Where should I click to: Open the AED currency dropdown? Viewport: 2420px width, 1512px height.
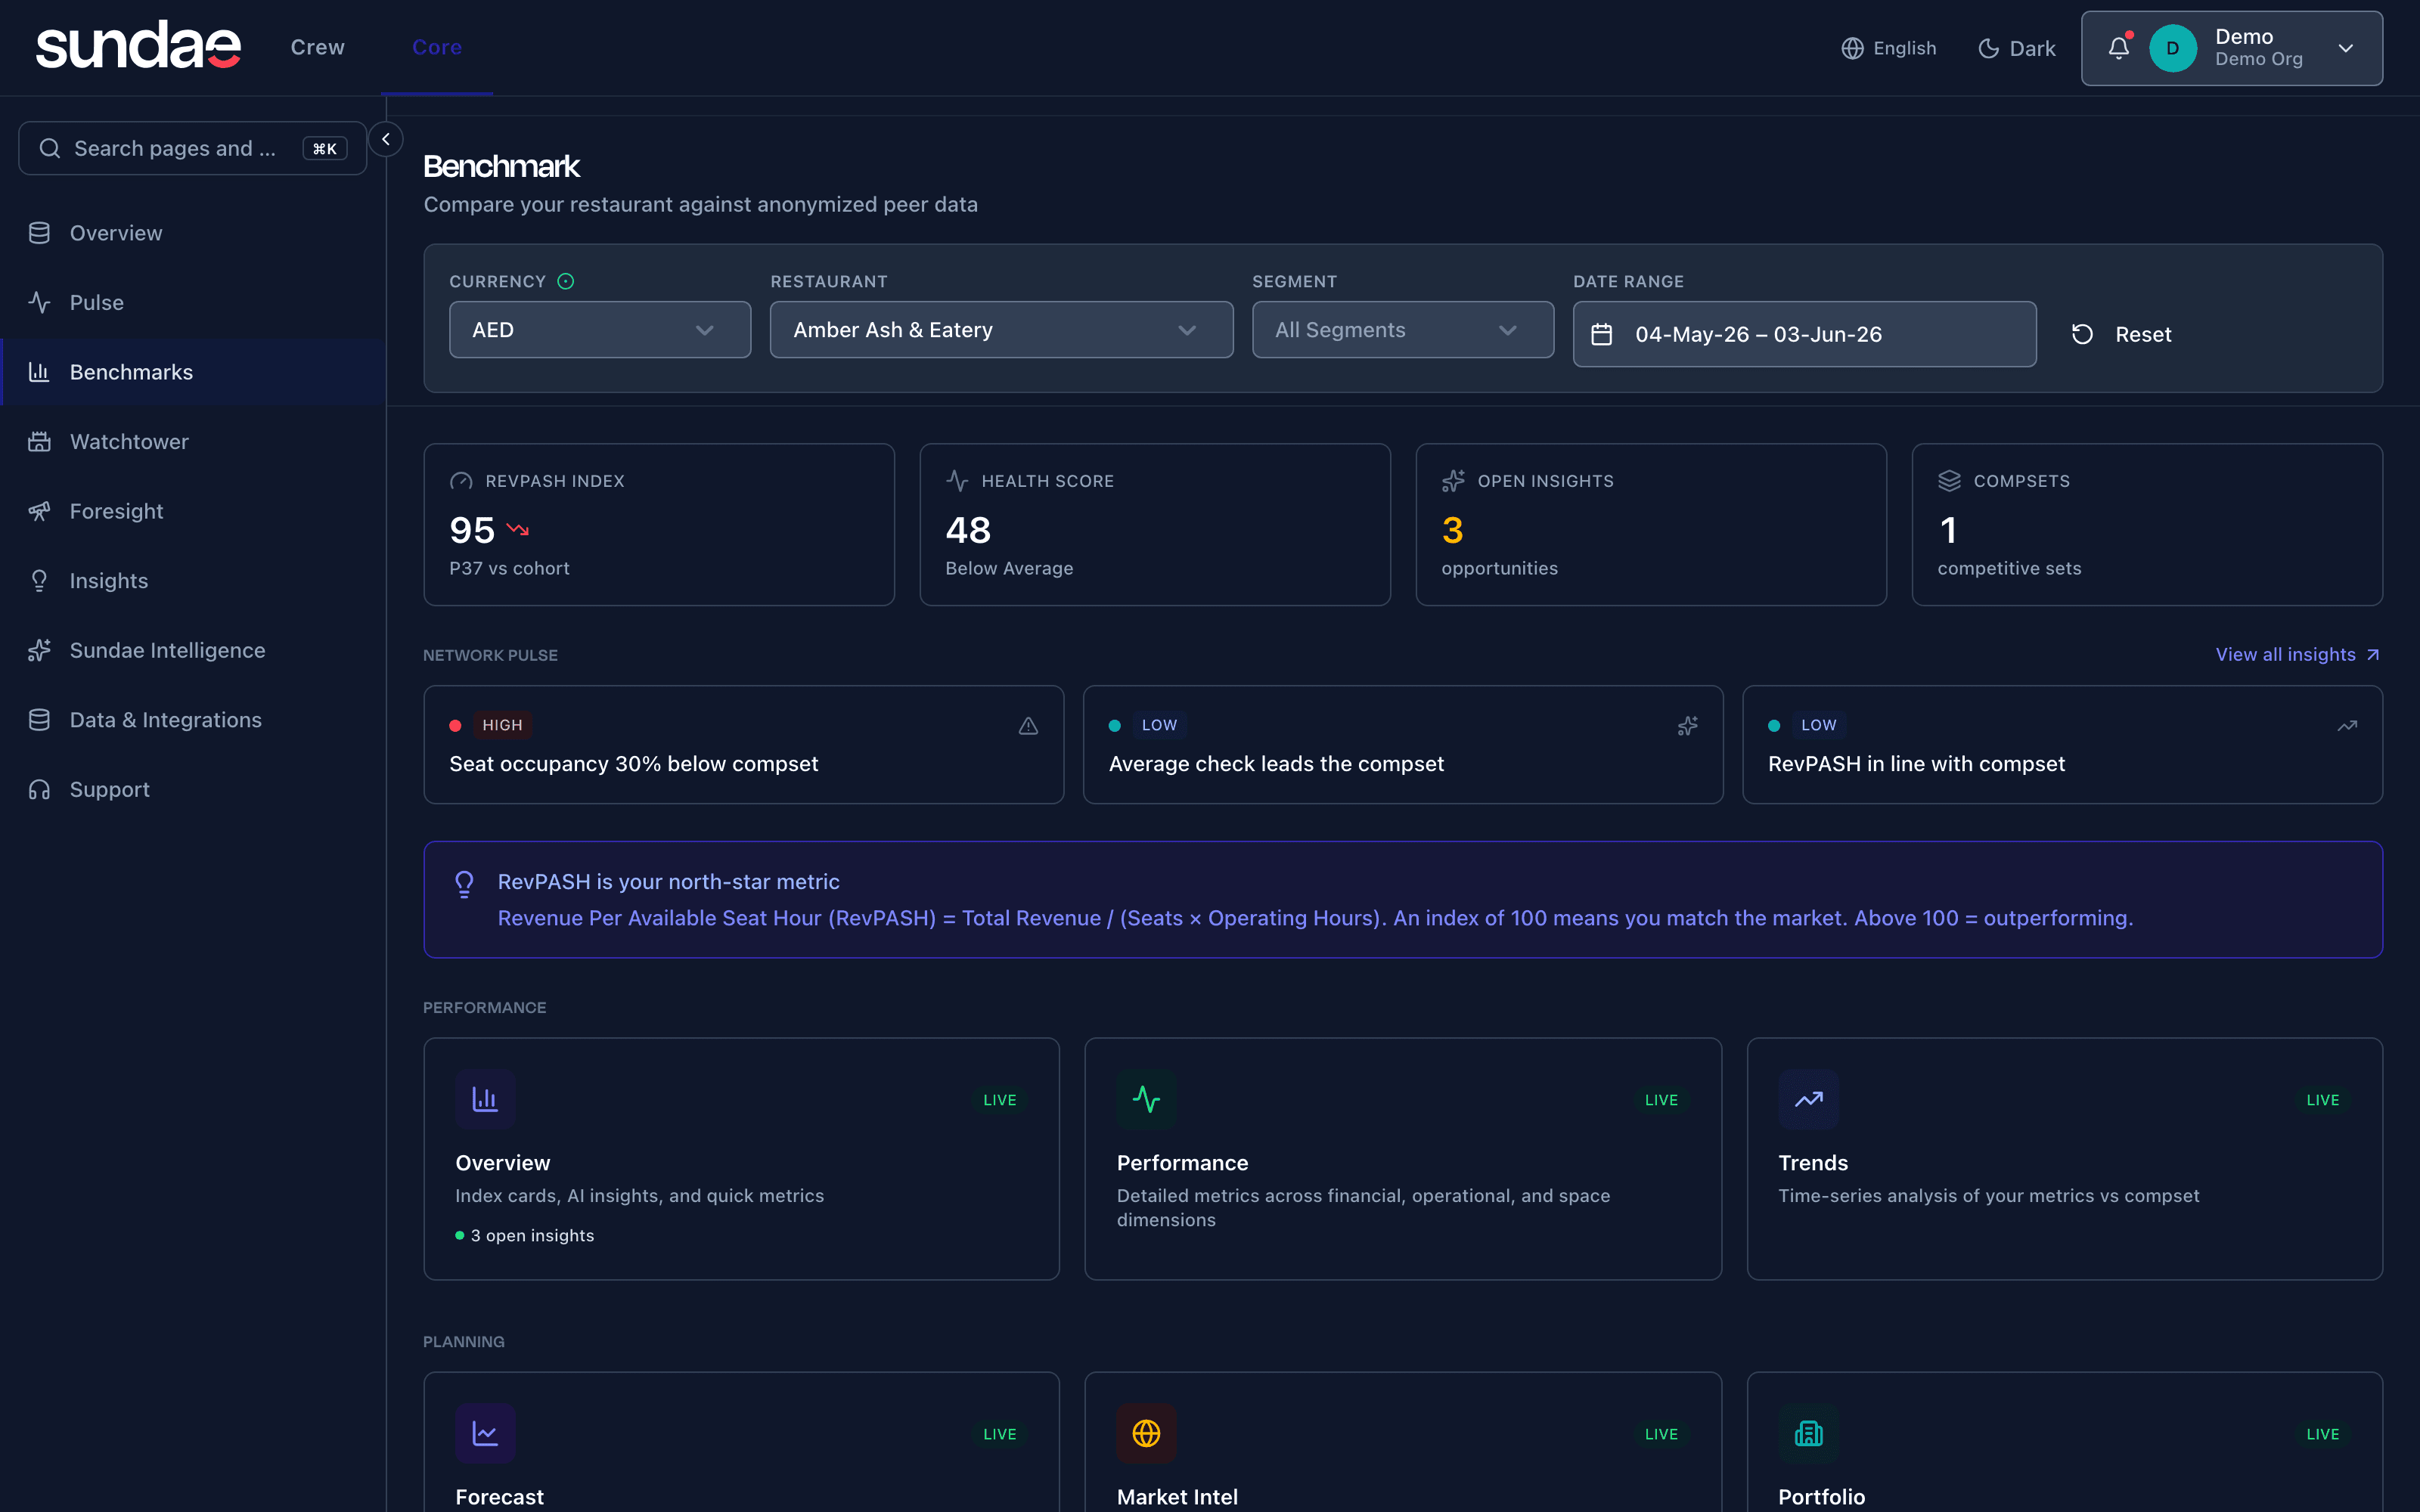click(x=600, y=330)
